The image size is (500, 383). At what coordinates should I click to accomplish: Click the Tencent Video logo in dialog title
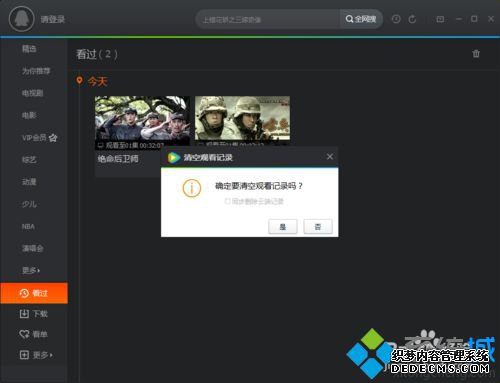(x=173, y=157)
